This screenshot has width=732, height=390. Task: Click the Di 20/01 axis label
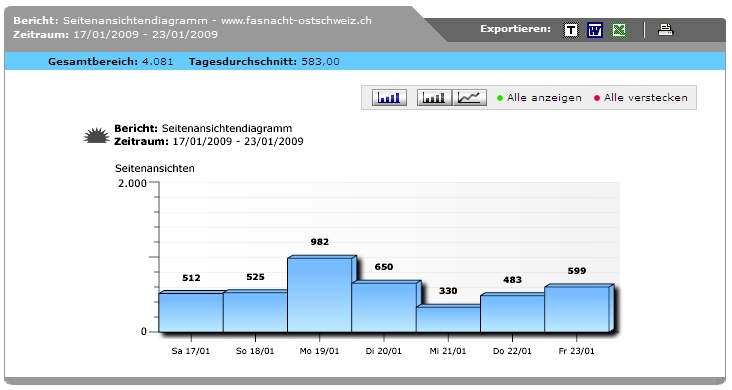click(384, 351)
